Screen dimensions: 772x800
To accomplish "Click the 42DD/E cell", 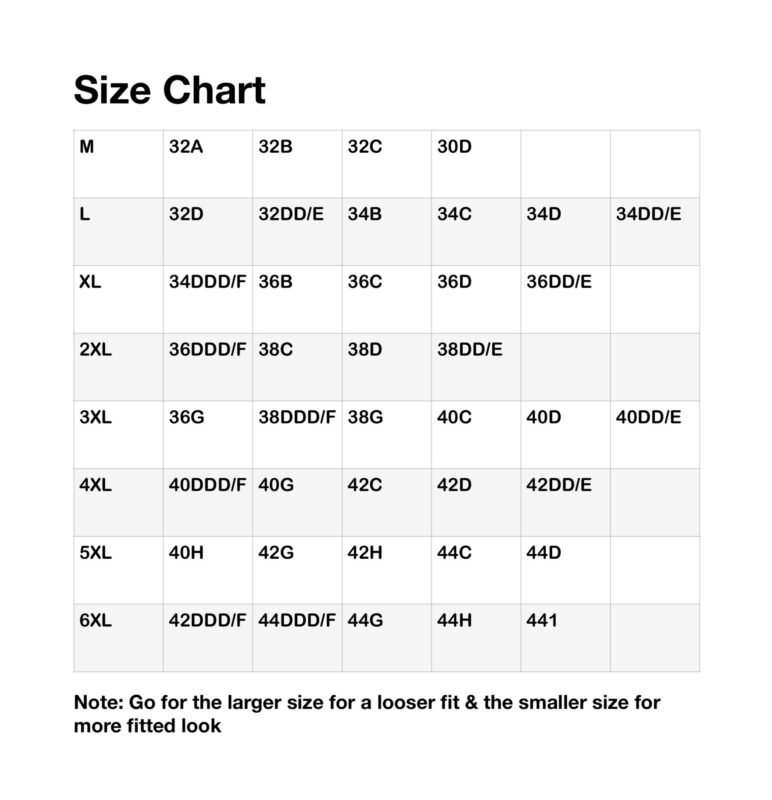I will click(559, 485).
